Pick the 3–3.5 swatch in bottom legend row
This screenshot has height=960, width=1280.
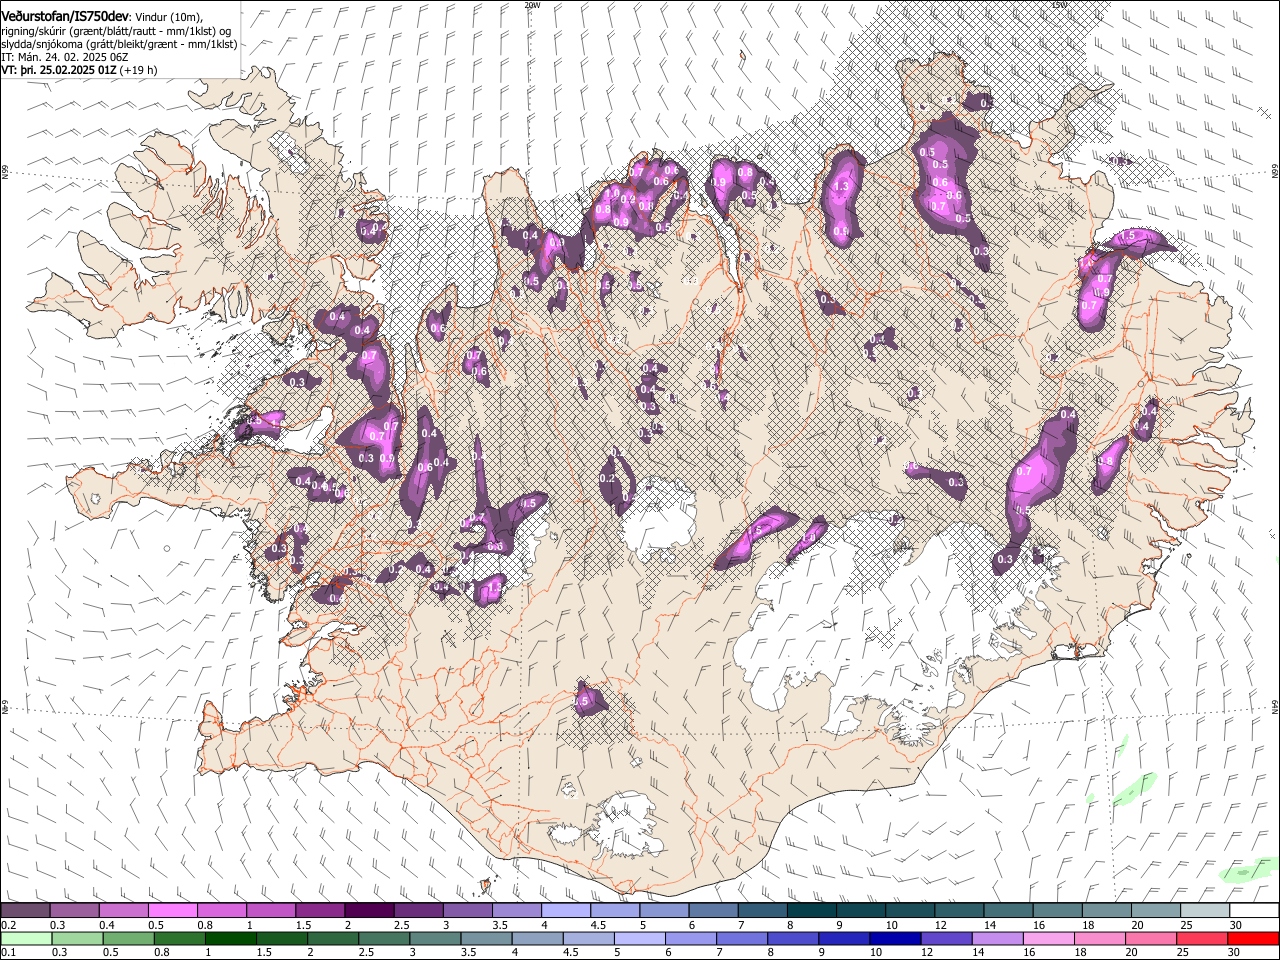pyautogui.click(x=435, y=938)
